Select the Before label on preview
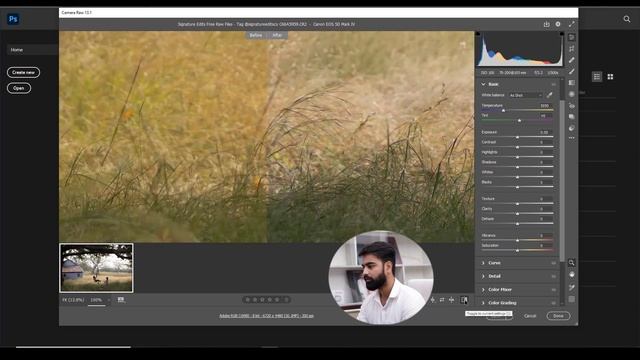 (256, 35)
